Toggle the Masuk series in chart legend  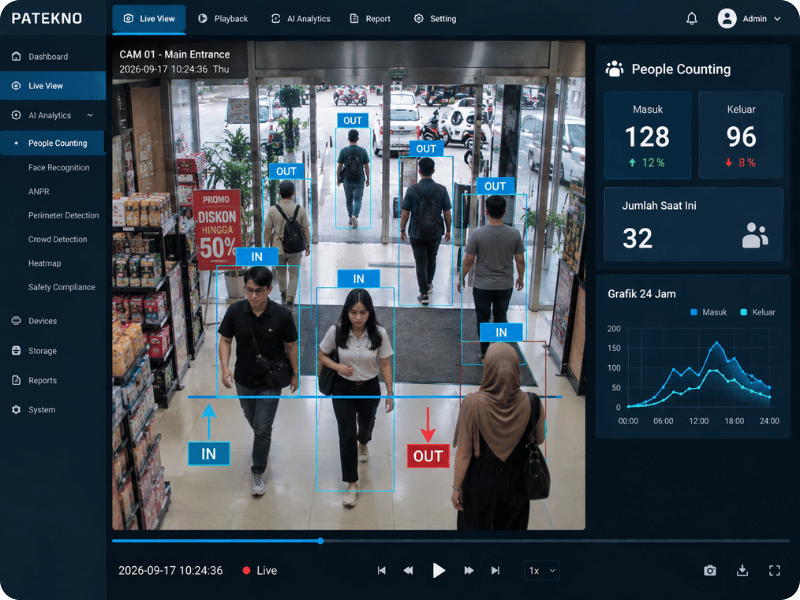(708, 312)
